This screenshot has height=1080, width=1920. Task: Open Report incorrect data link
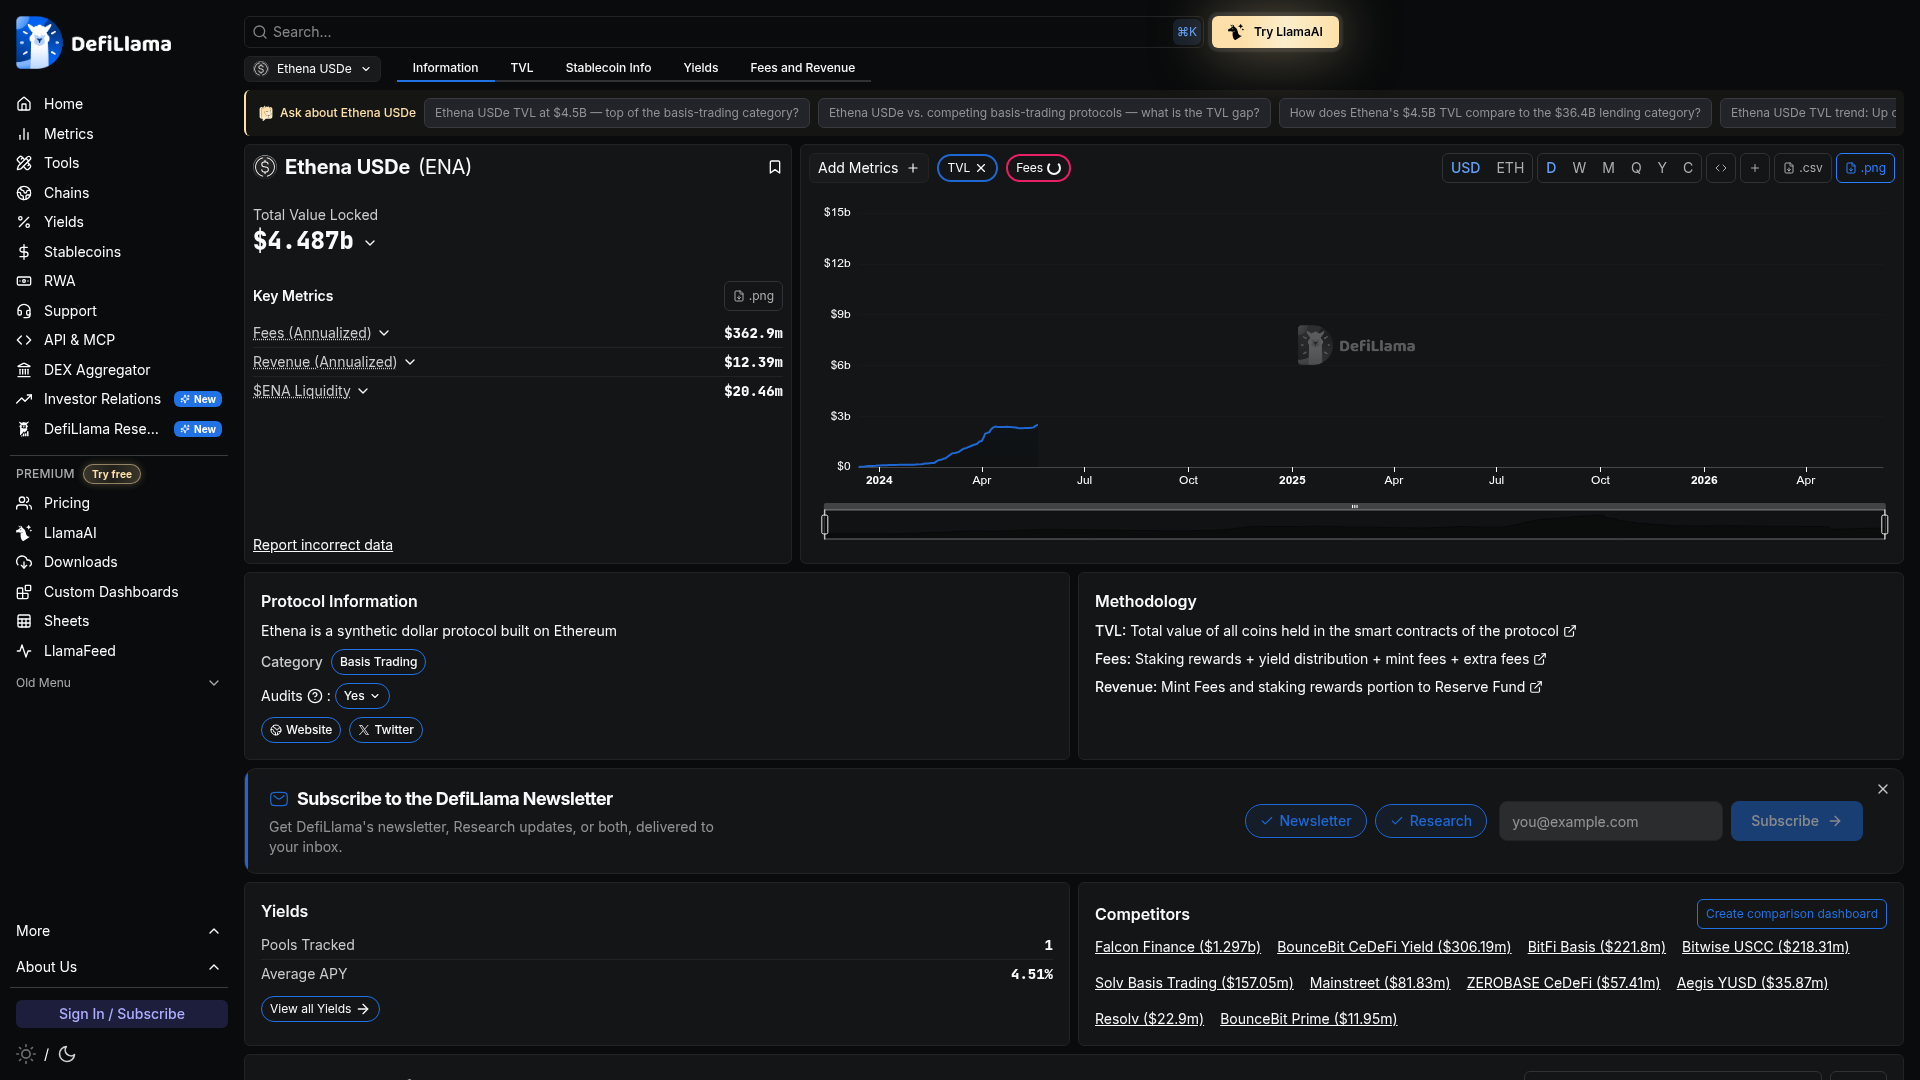(323, 545)
